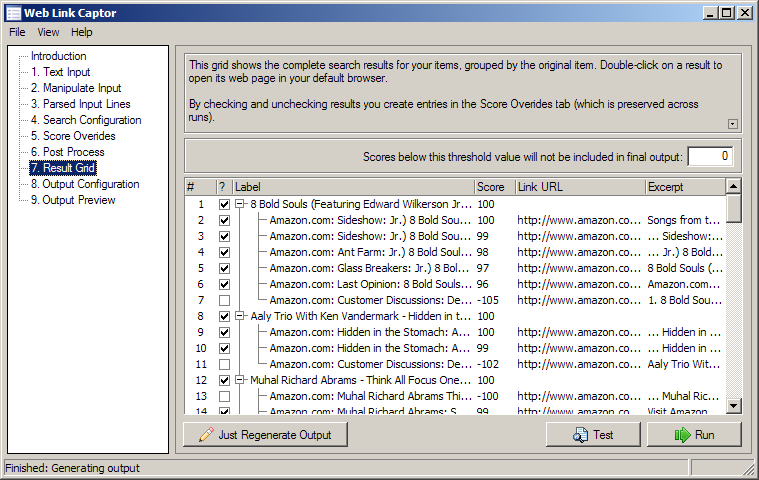759x480 pixels.
Task: Click the grid's vertical scrollbar down arrow
Action: (734, 405)
